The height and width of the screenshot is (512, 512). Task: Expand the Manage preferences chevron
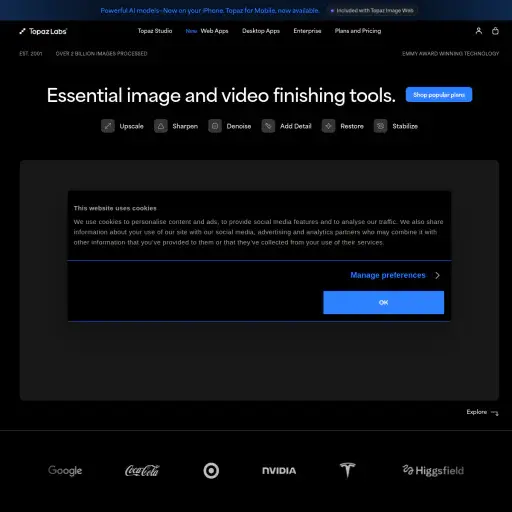437,275
